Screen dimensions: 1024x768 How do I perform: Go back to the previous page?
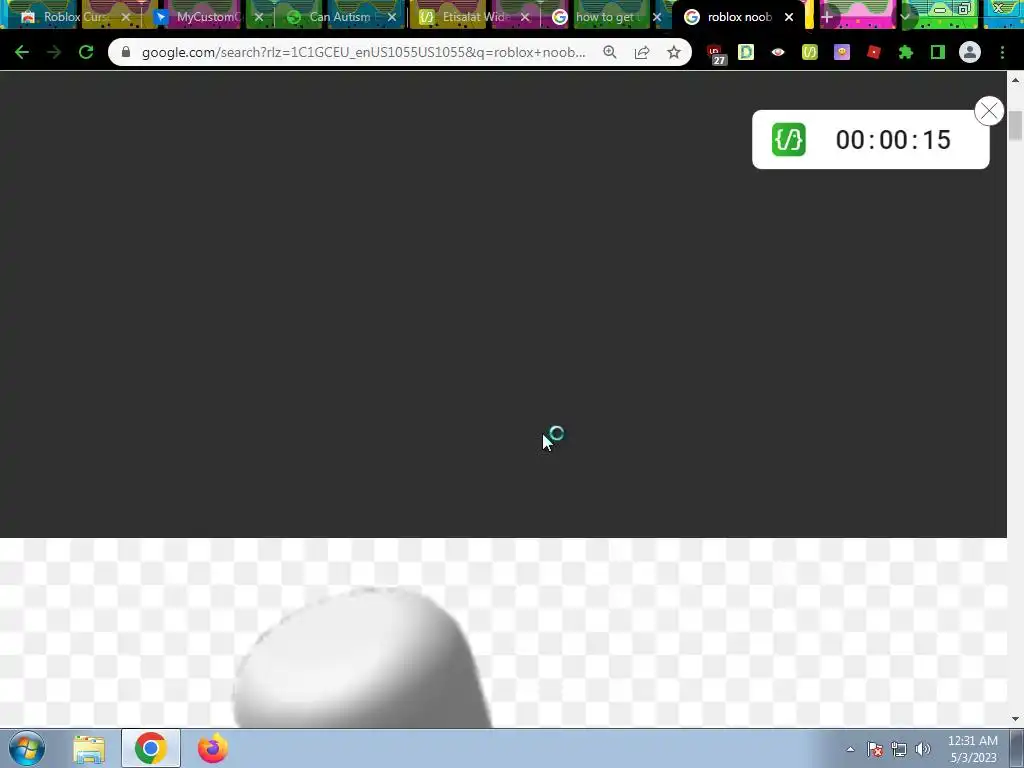point(22,52)
